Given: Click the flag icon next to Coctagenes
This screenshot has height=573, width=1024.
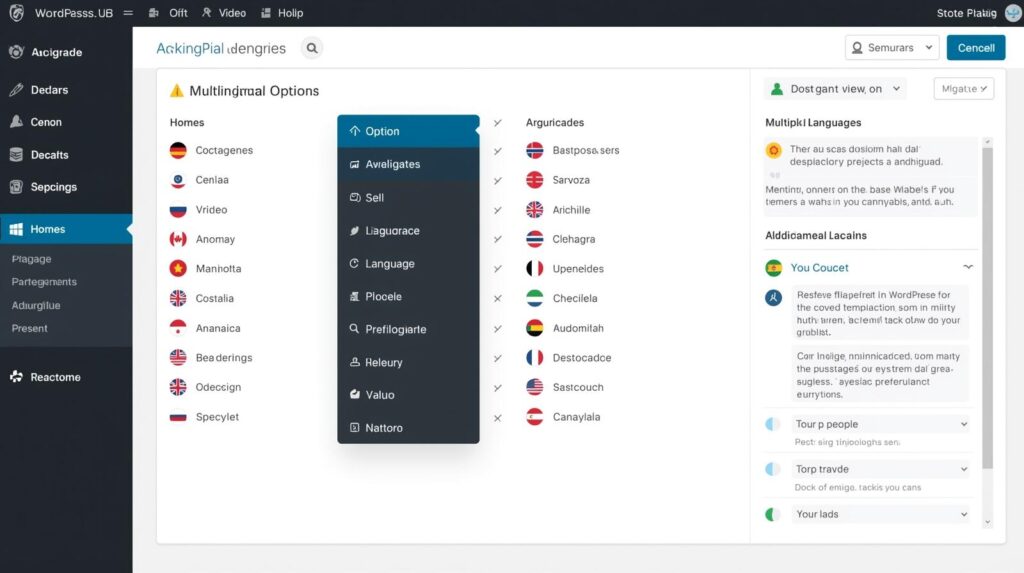Looking at the screenshot, I should 178,151.
